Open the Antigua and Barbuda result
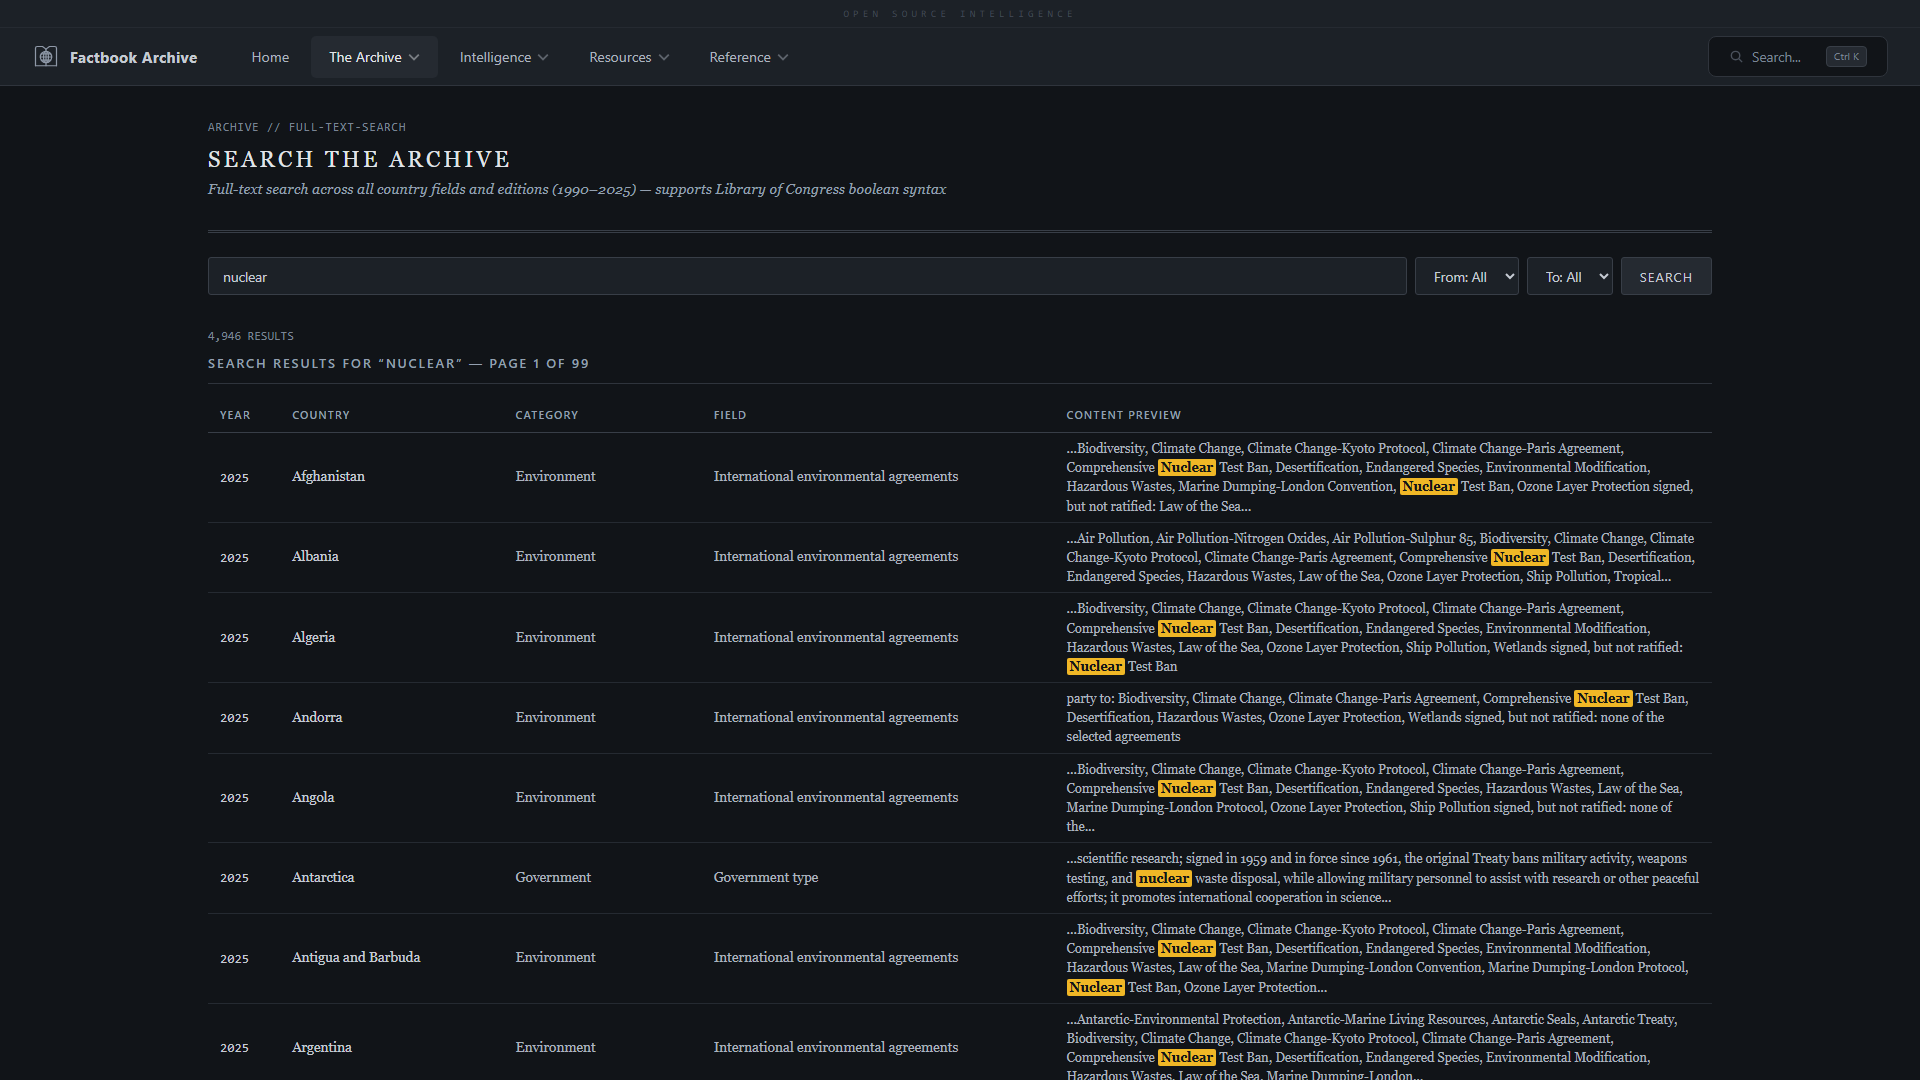1920x1080 pixels. 356,957
